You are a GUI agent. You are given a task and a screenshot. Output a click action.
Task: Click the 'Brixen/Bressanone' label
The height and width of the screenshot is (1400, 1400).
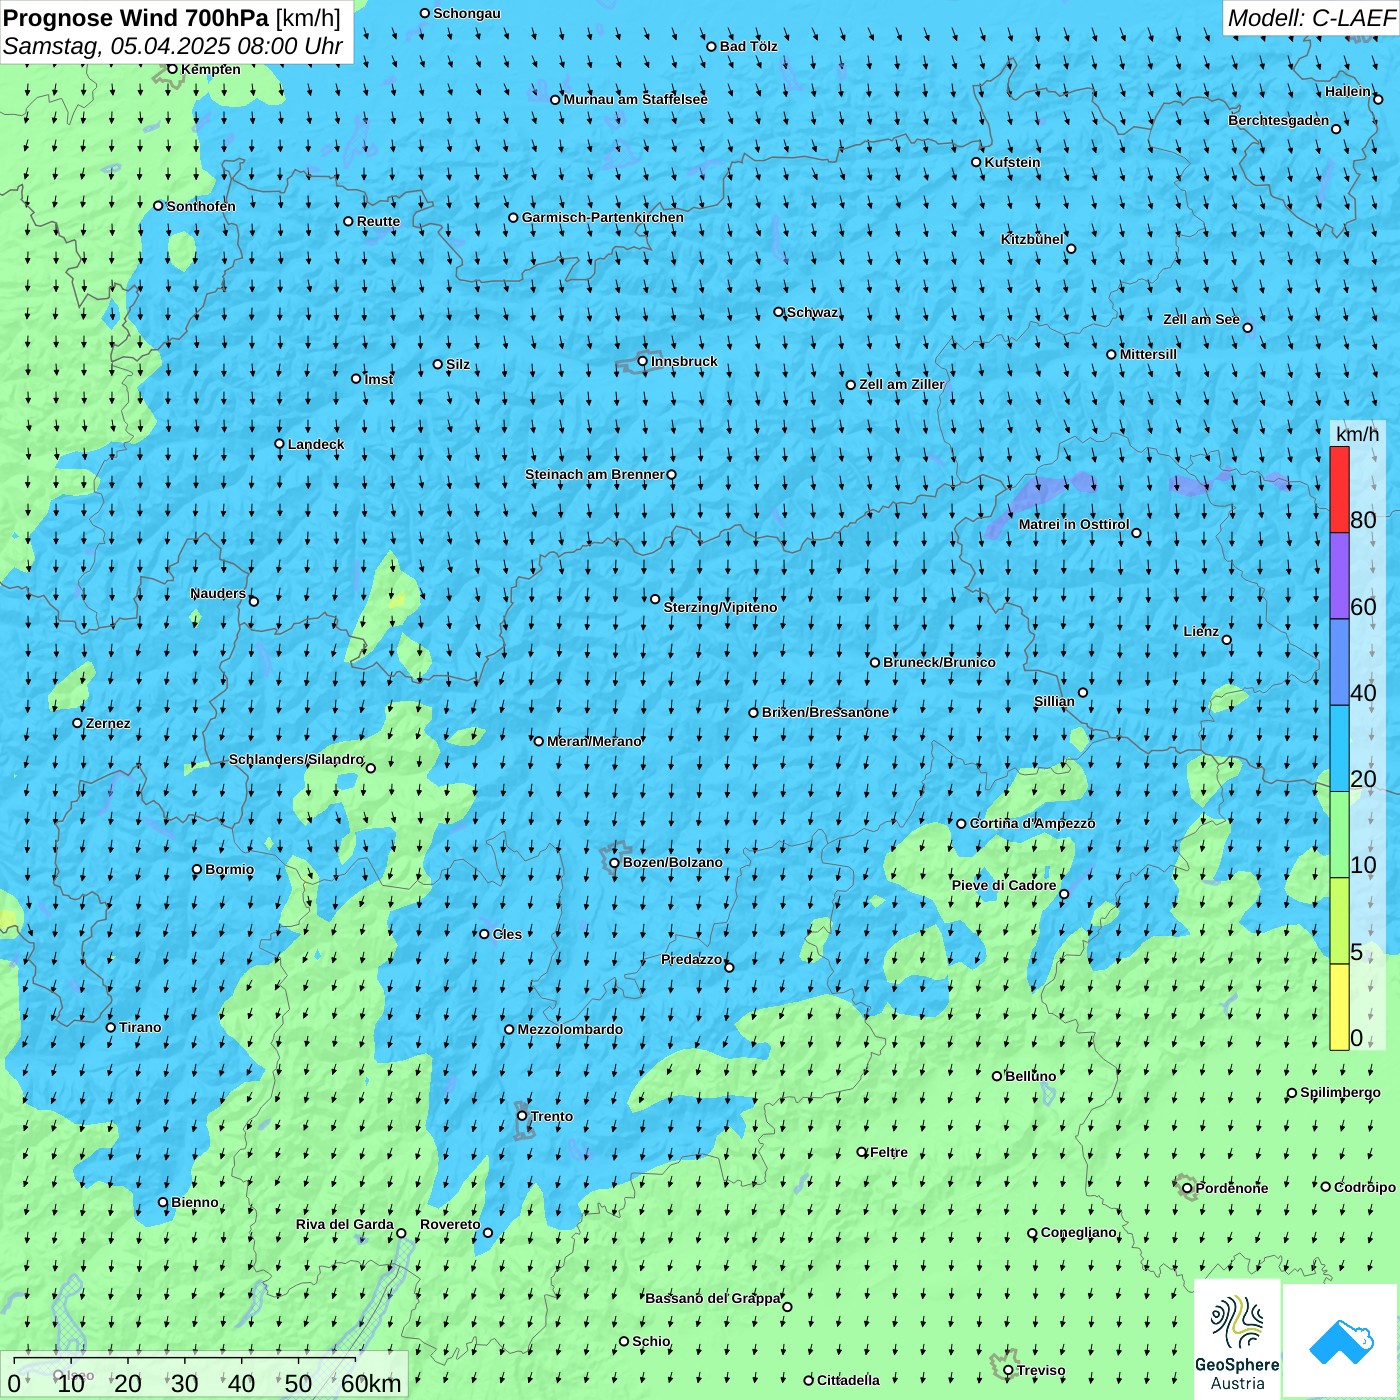[x=825, y=712]
